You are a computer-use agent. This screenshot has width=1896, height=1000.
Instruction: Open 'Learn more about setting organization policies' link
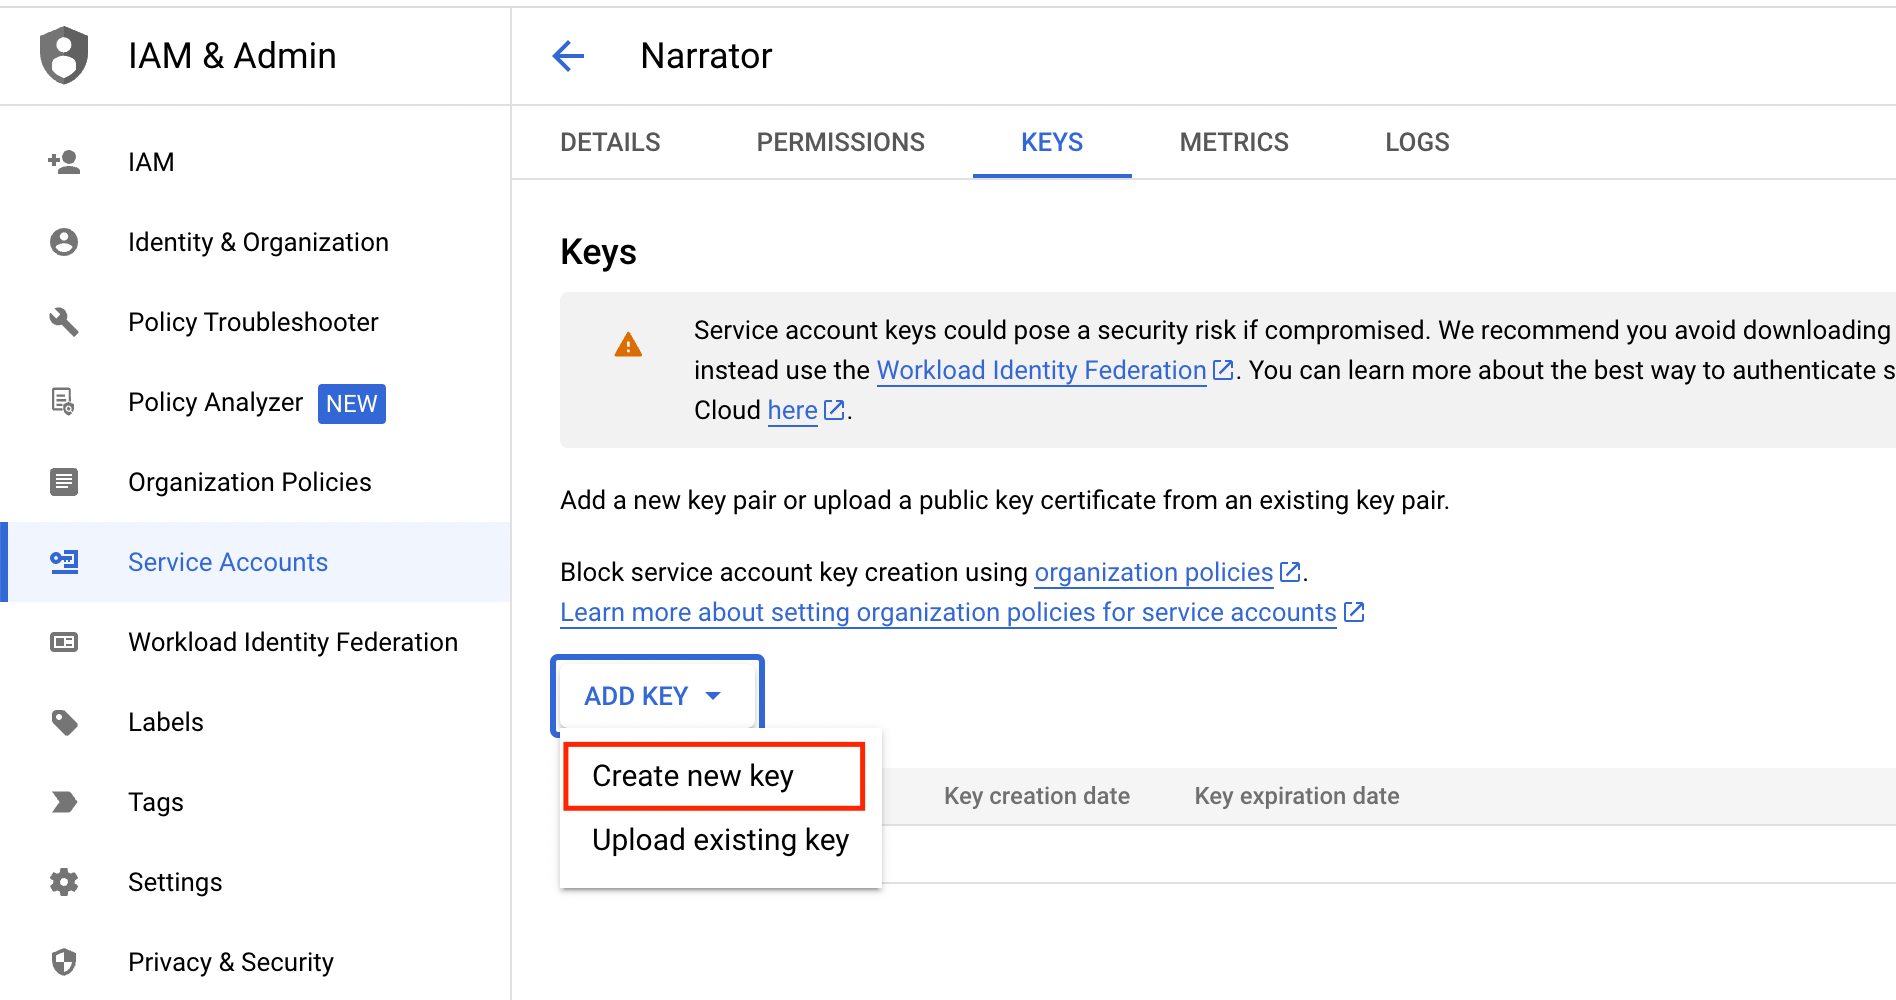(948, 612)
